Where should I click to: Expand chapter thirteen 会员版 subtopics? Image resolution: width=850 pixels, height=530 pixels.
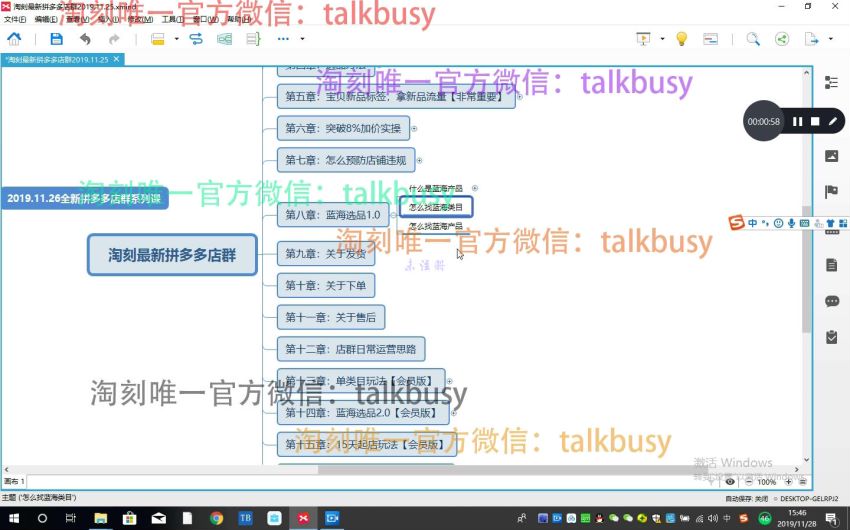(x=449, y=381)
